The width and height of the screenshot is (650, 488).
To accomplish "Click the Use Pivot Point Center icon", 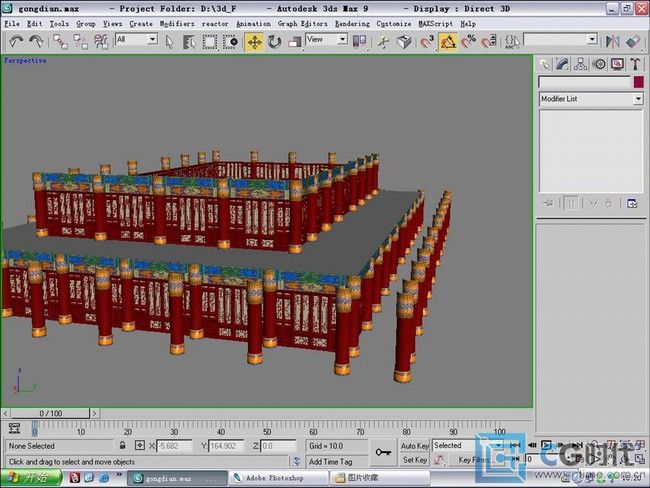I will point(359,41).
